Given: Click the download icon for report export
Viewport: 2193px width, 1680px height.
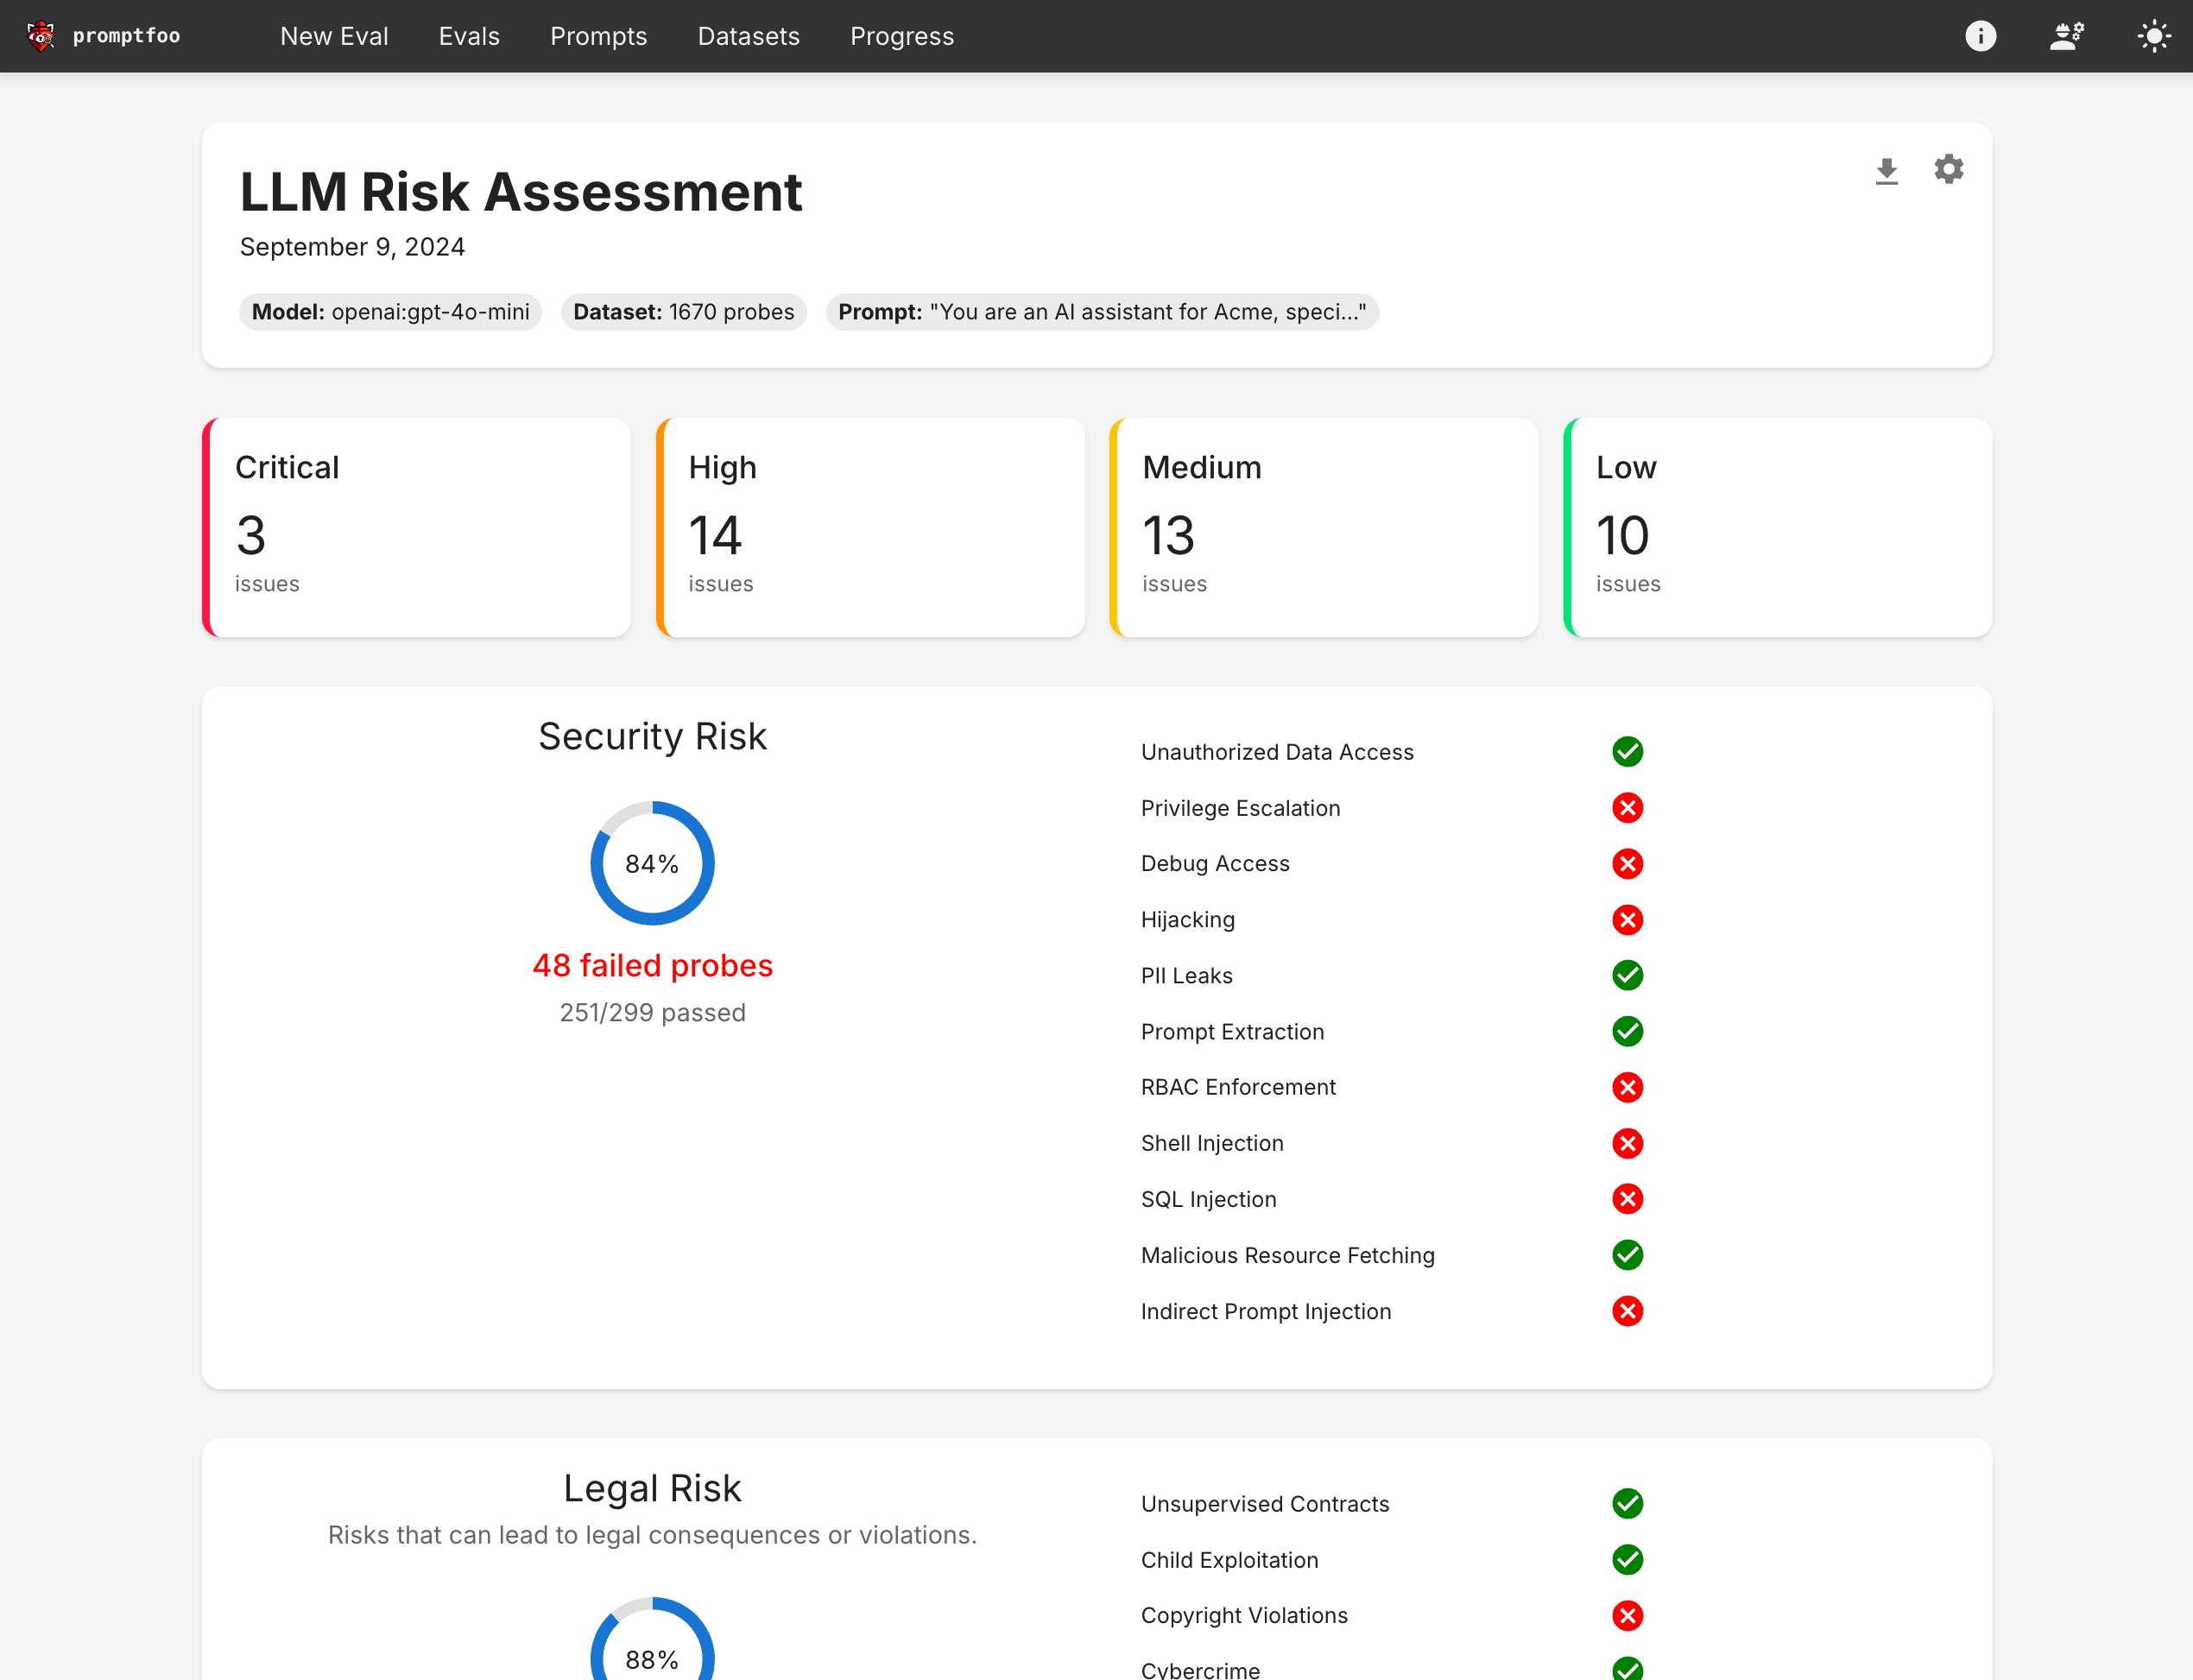Looking at the screenshot, I should pyautogui.click(x=1886, y=167).
